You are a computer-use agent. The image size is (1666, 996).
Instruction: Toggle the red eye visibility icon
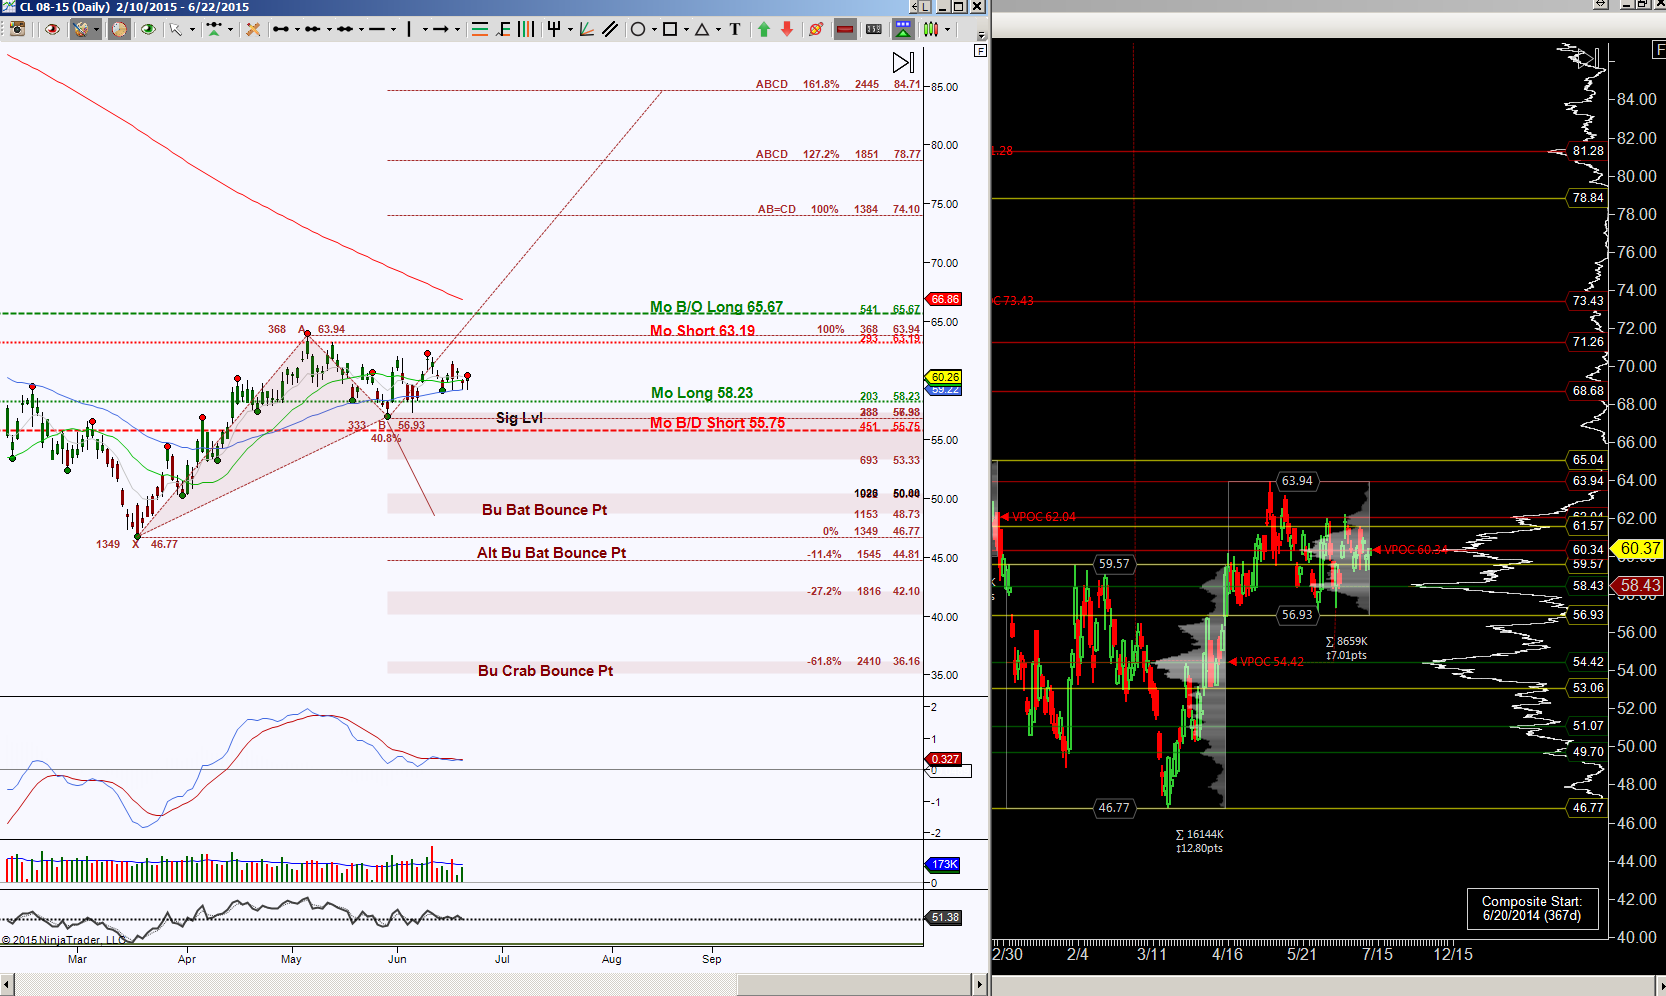pyautogui.click(x=52, y=29)
